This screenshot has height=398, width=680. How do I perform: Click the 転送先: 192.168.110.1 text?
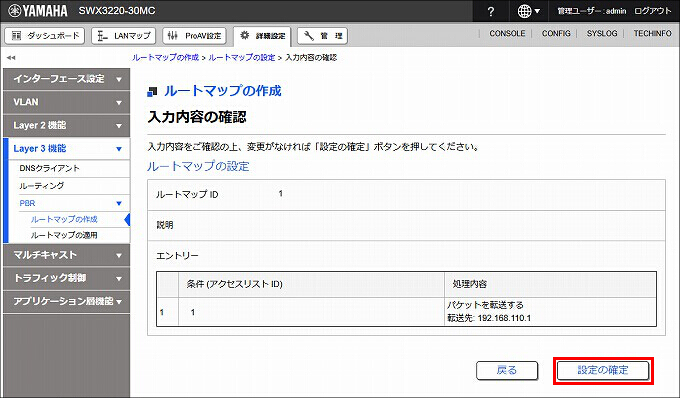click(x=489, y=318)
